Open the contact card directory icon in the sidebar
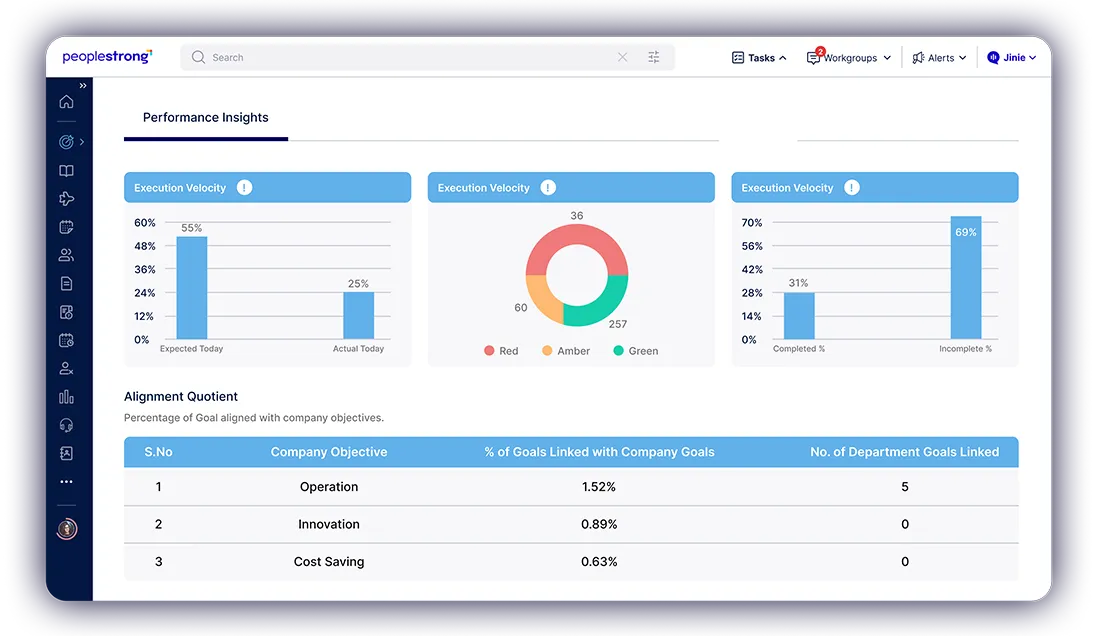This screenshot has width=1100, height=636. [x=66, y=453]
